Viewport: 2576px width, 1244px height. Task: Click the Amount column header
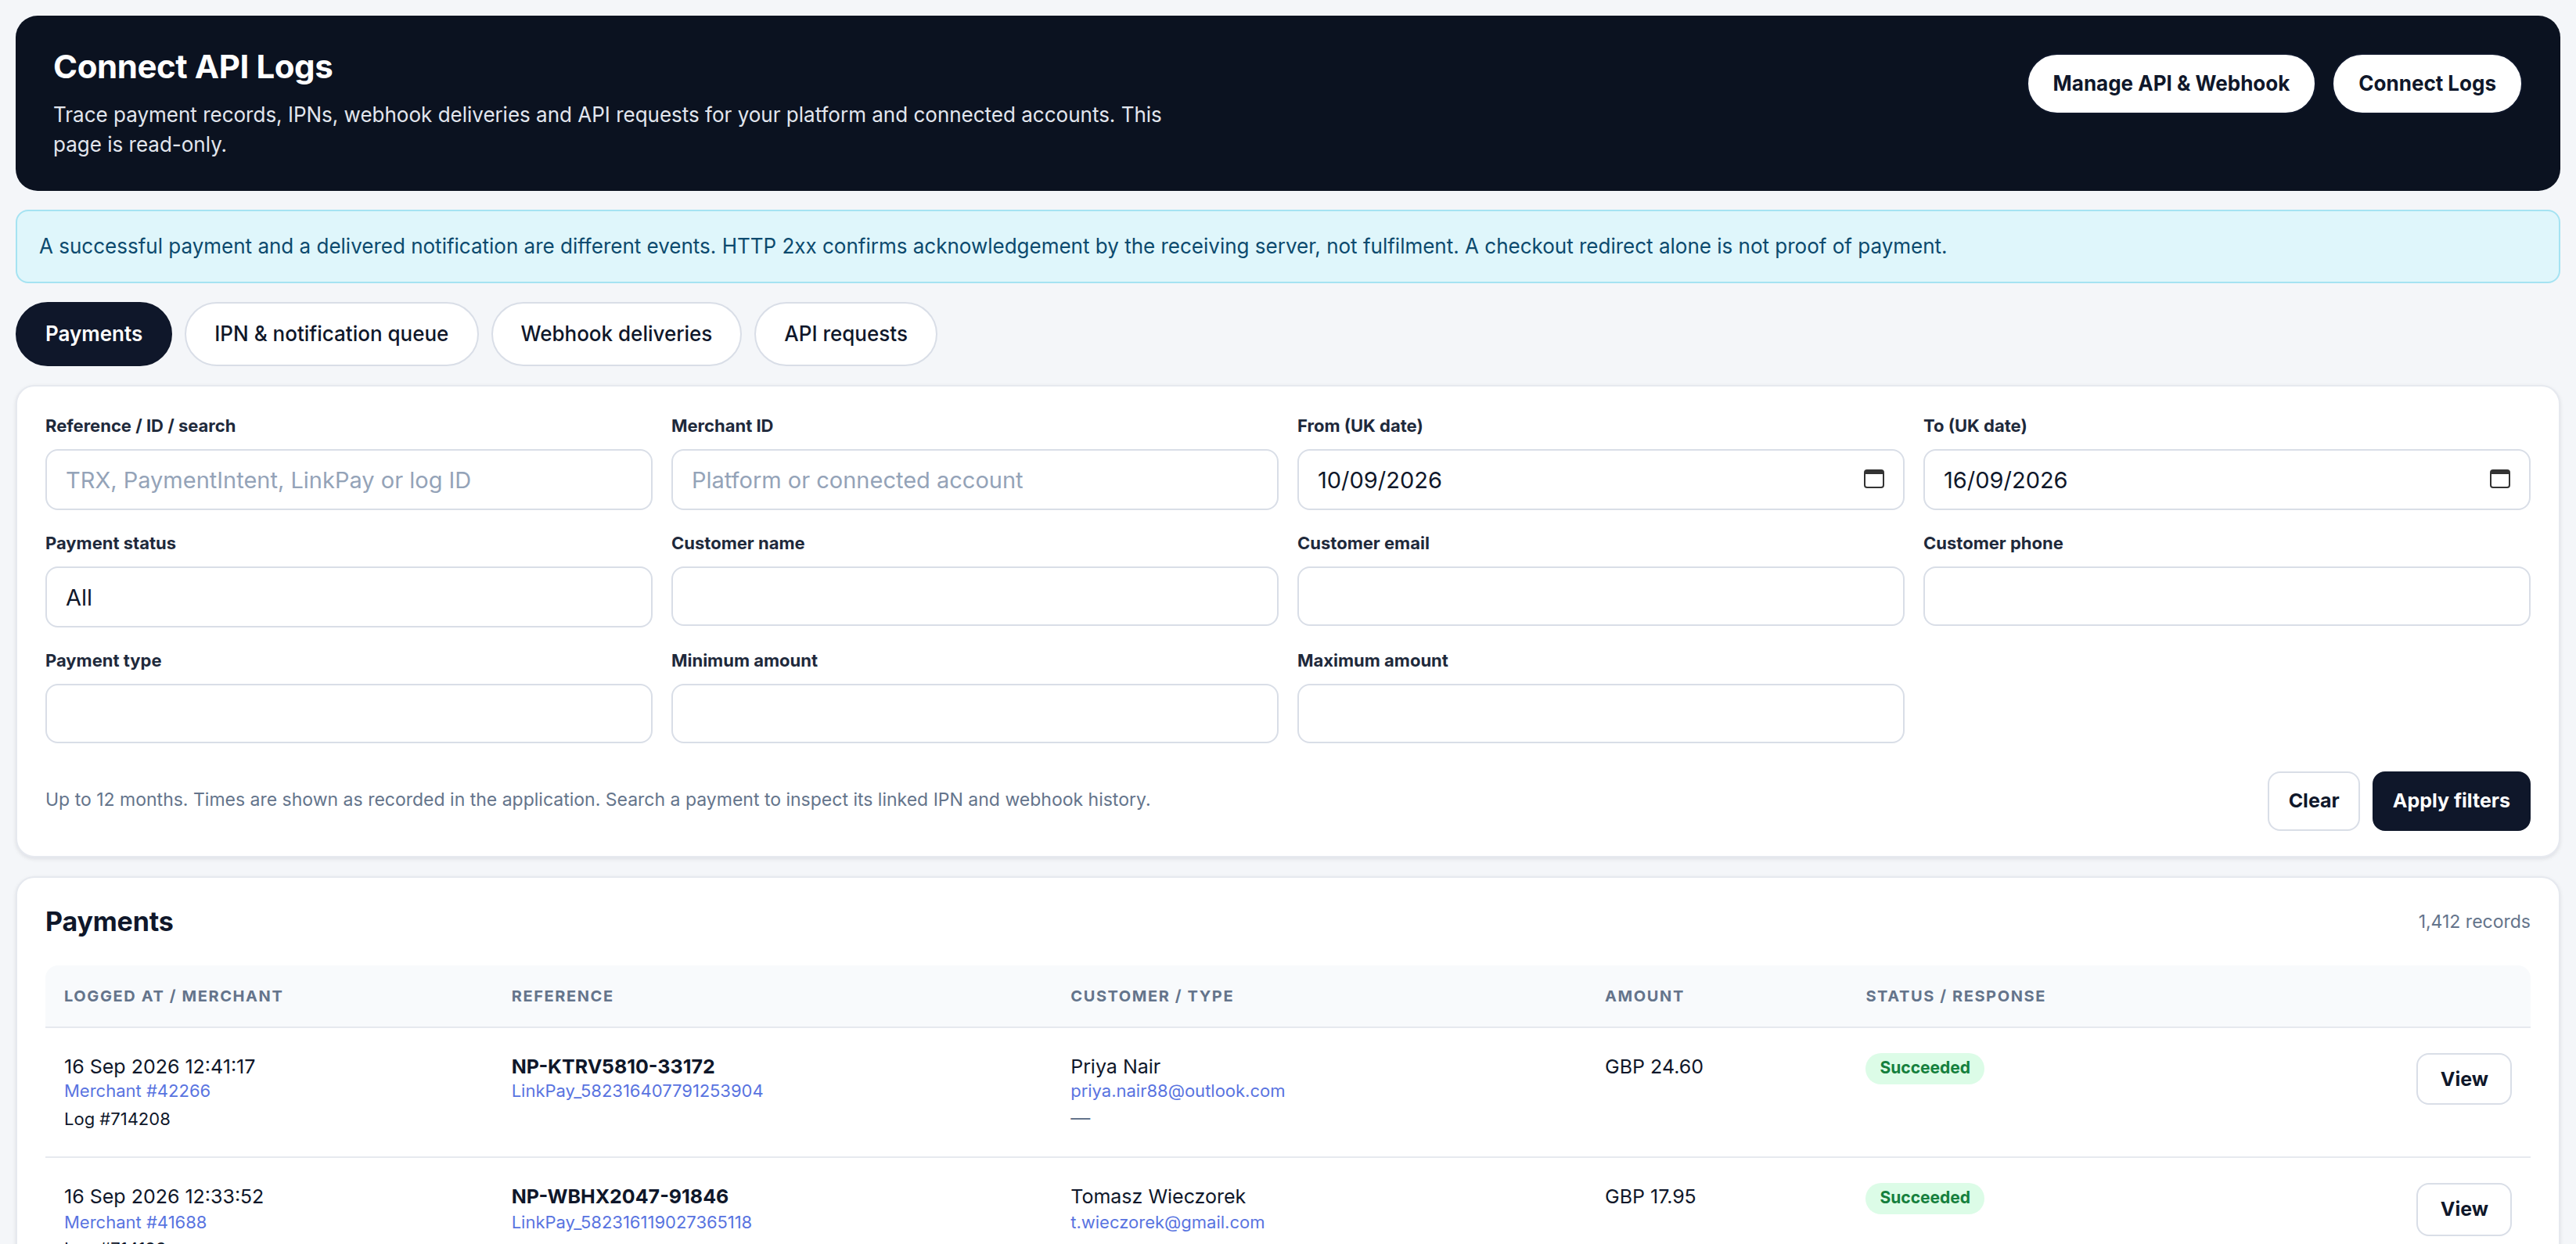click(1644, 996)
